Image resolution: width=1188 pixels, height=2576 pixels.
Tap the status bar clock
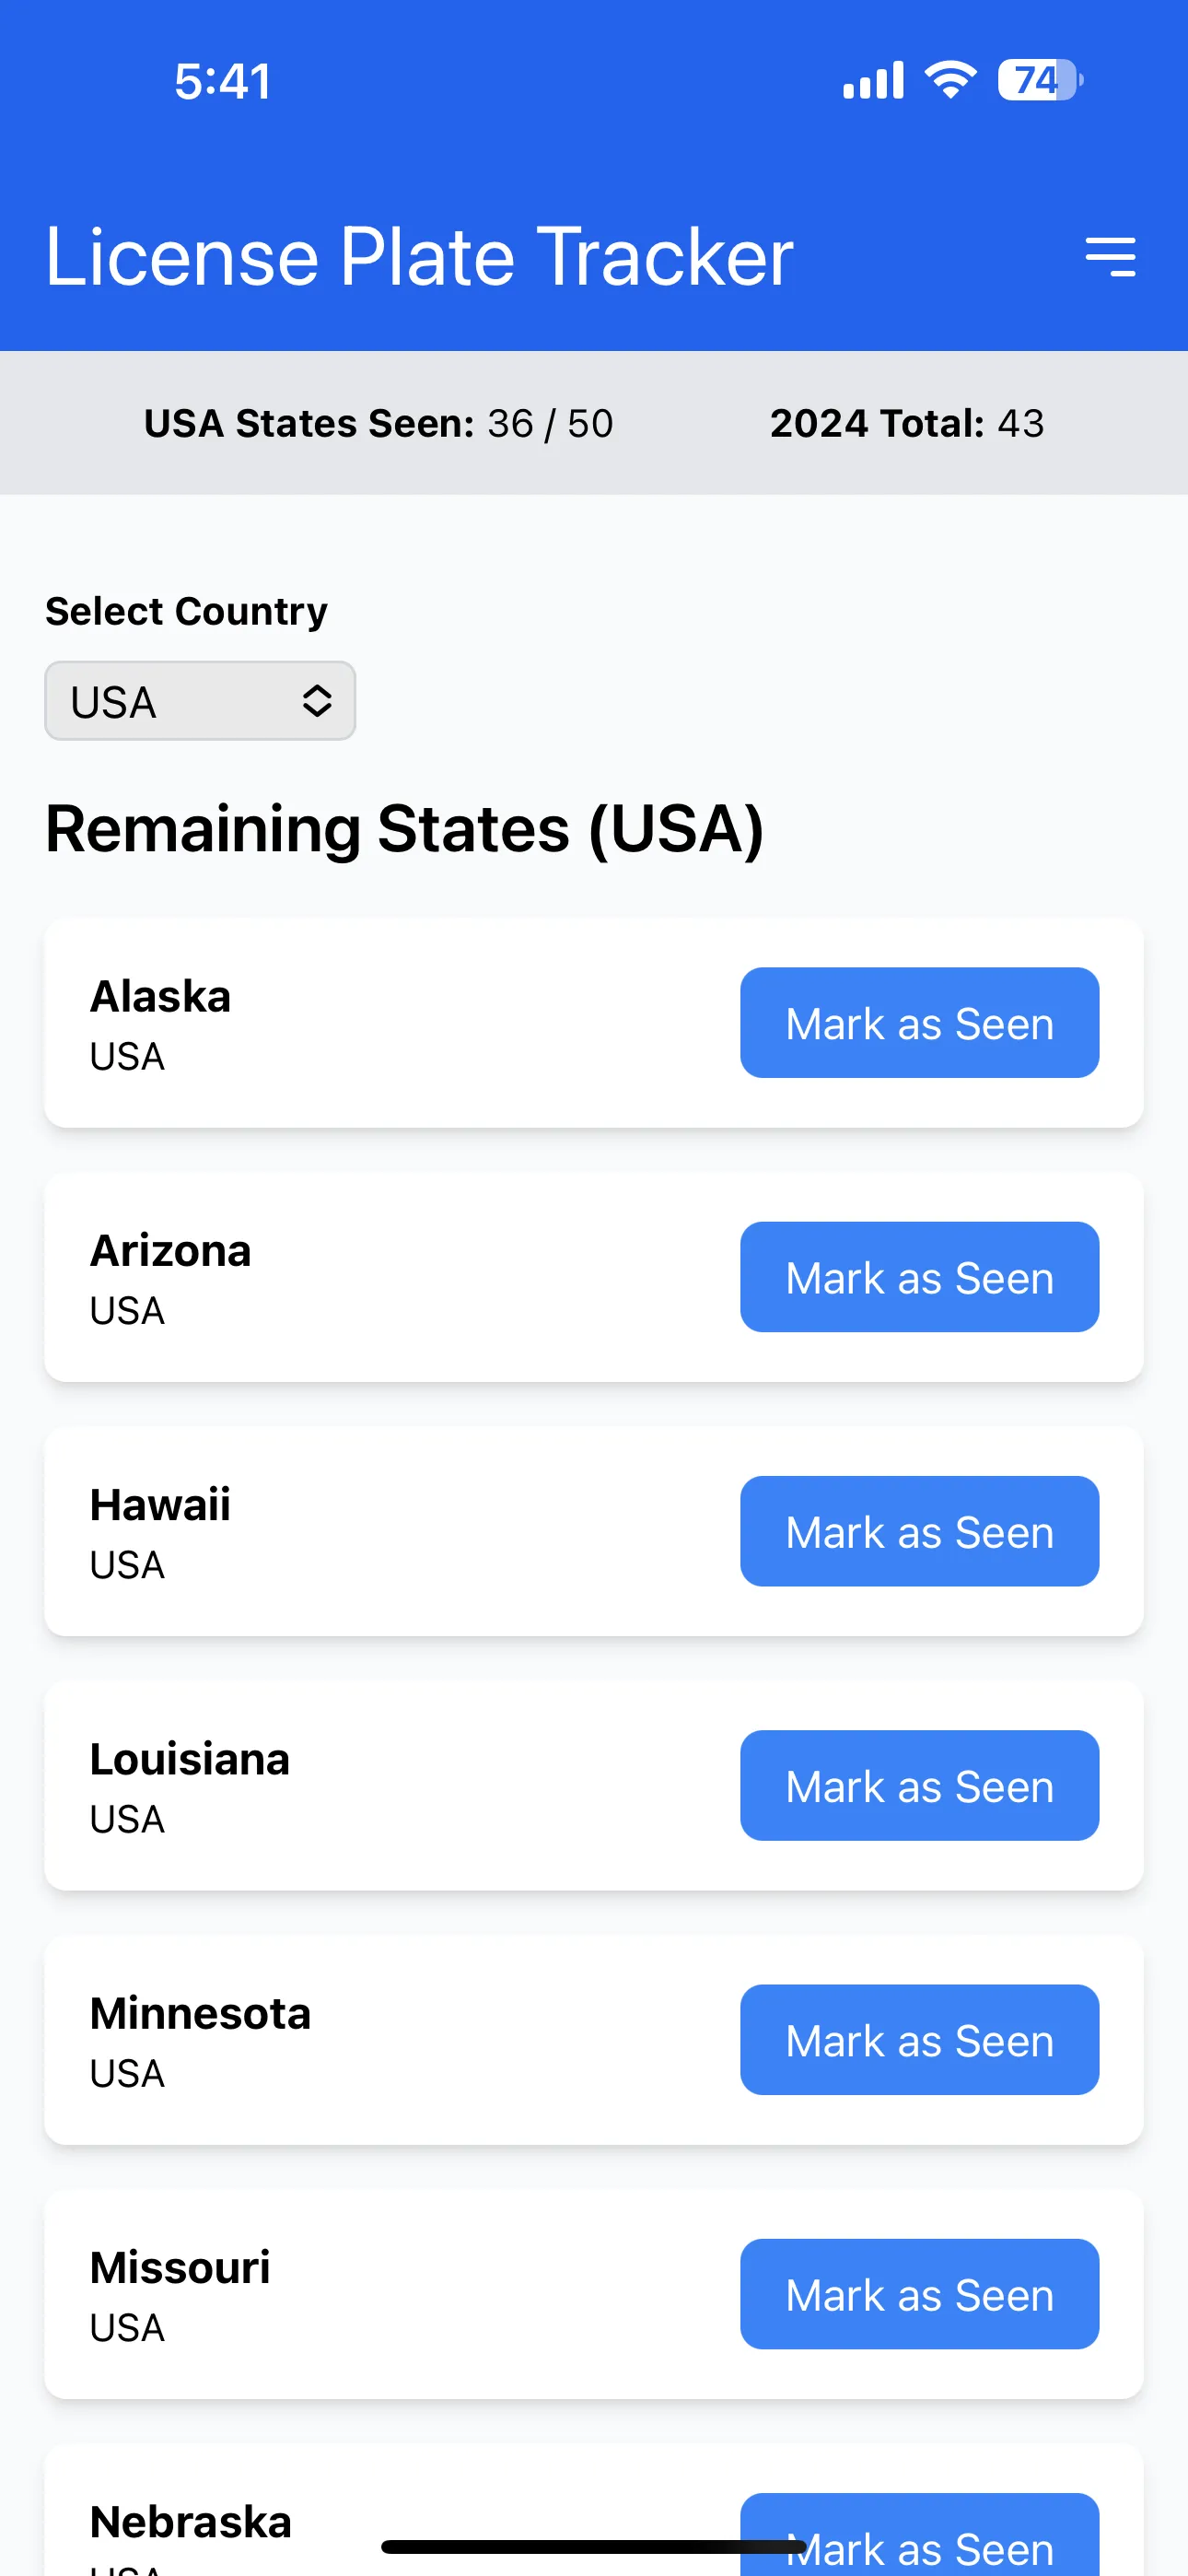pyautogui.click(x=222, y=81)
